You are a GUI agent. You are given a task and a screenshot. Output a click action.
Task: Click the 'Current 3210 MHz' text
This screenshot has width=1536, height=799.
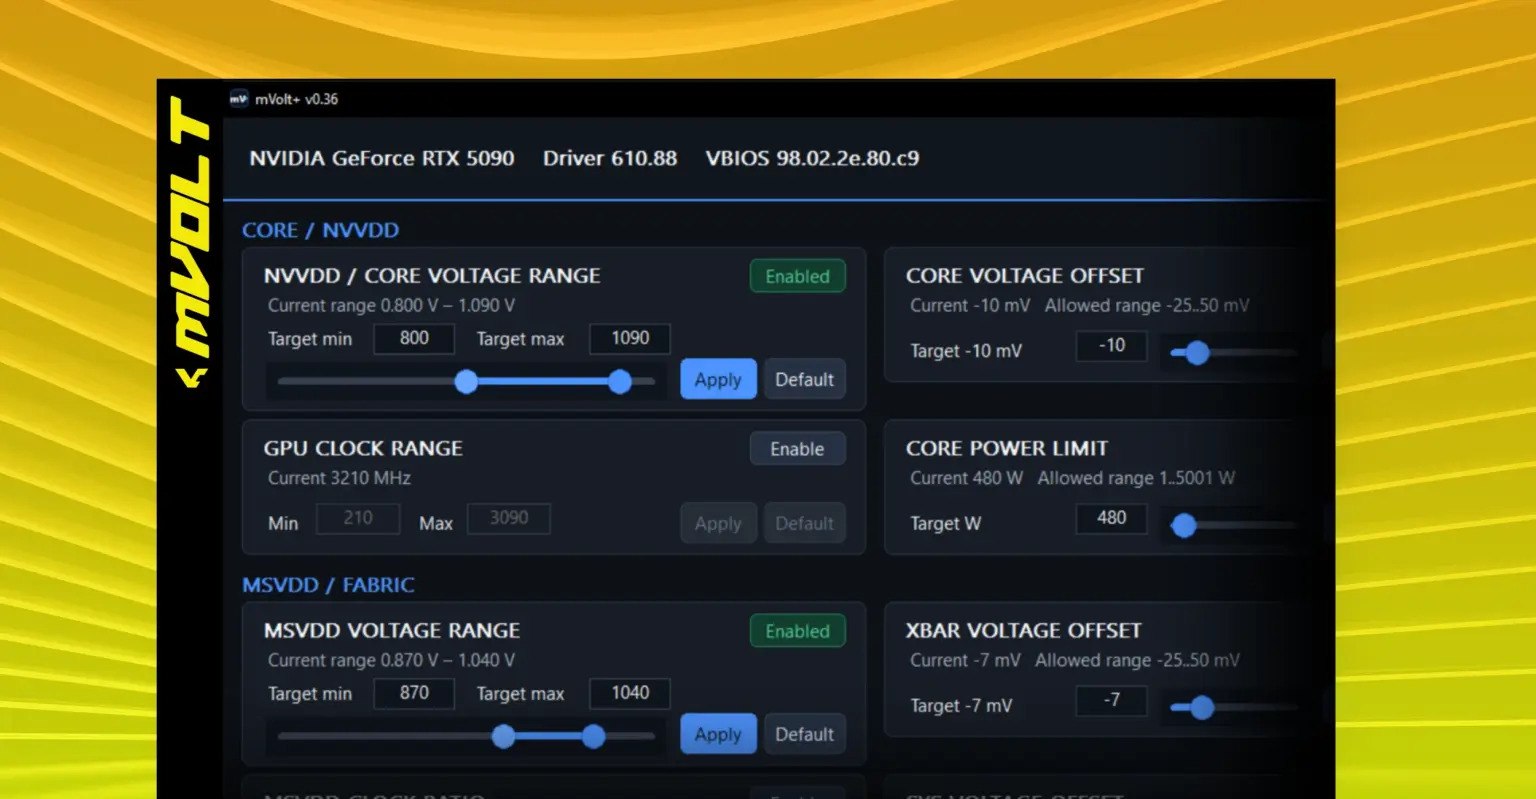339,478
